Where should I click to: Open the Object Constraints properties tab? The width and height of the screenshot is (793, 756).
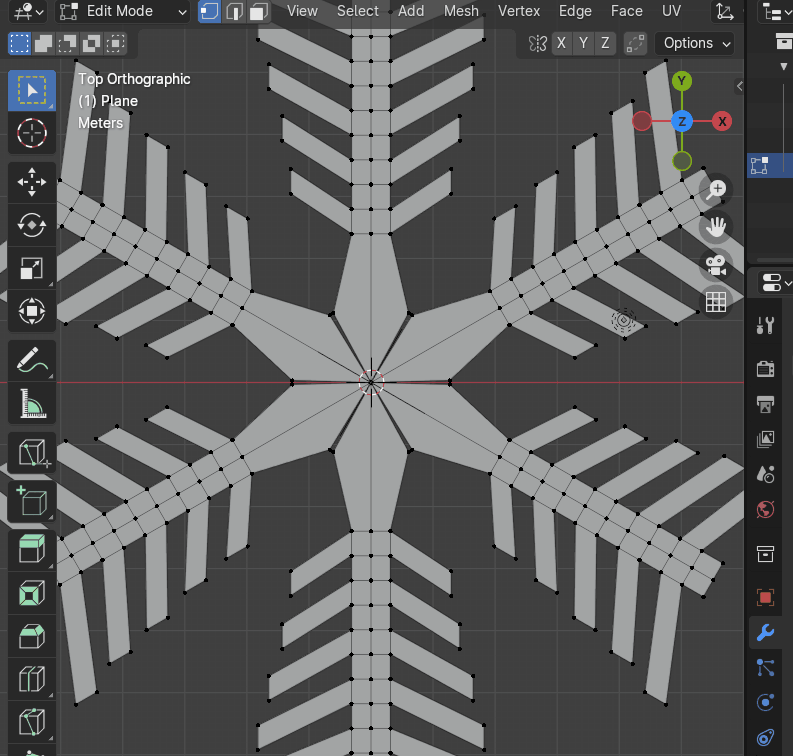(x=765, y=737)
